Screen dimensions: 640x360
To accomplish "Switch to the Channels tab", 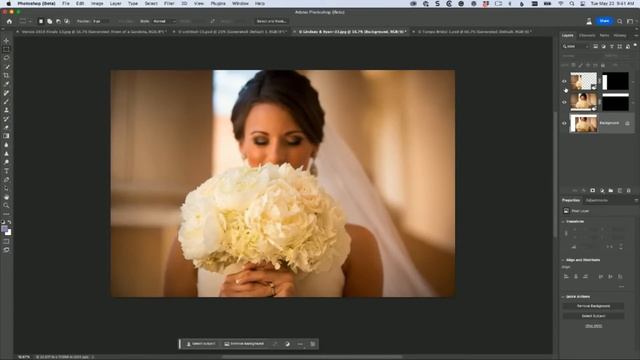I will click(x=587, y=36).
